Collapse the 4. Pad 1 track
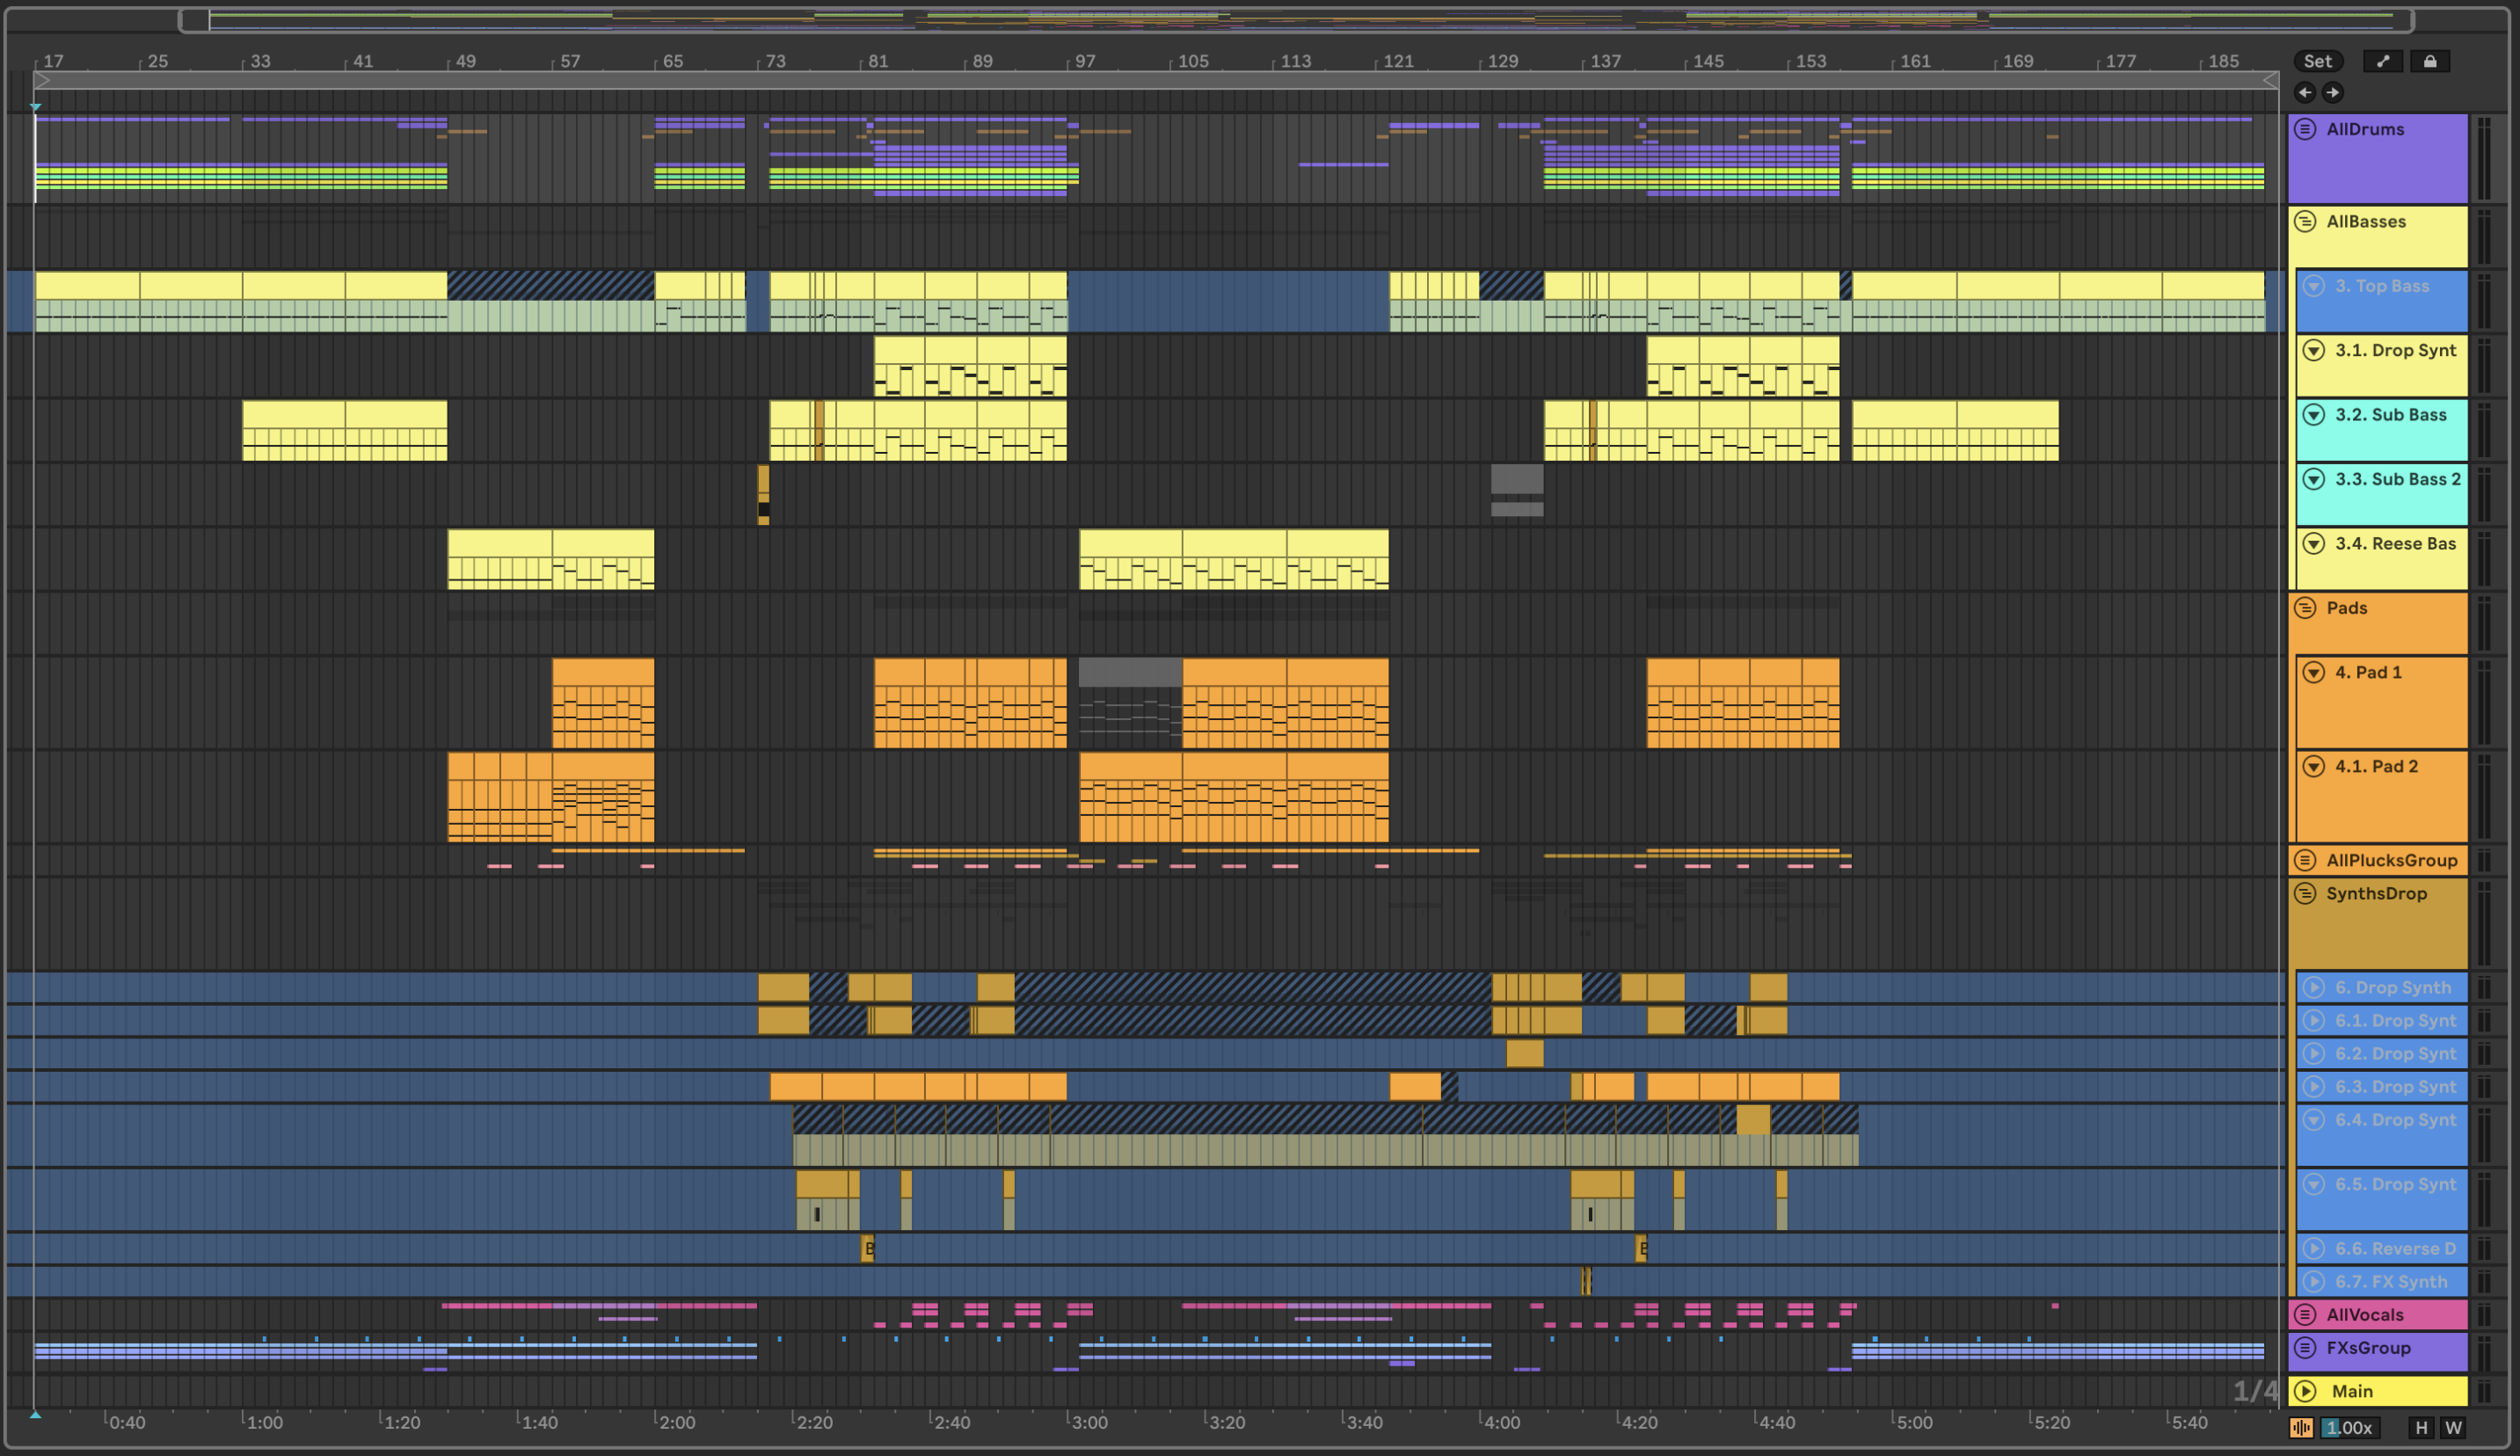The width and height of the screenshot is (2520, 1456). 2313,672
